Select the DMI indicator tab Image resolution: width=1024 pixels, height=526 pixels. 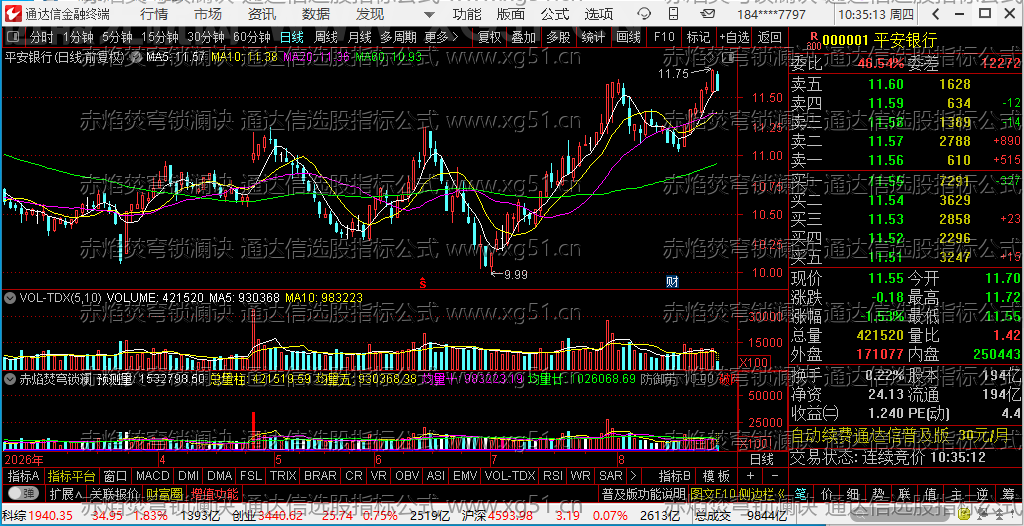[x=189, y=475]
